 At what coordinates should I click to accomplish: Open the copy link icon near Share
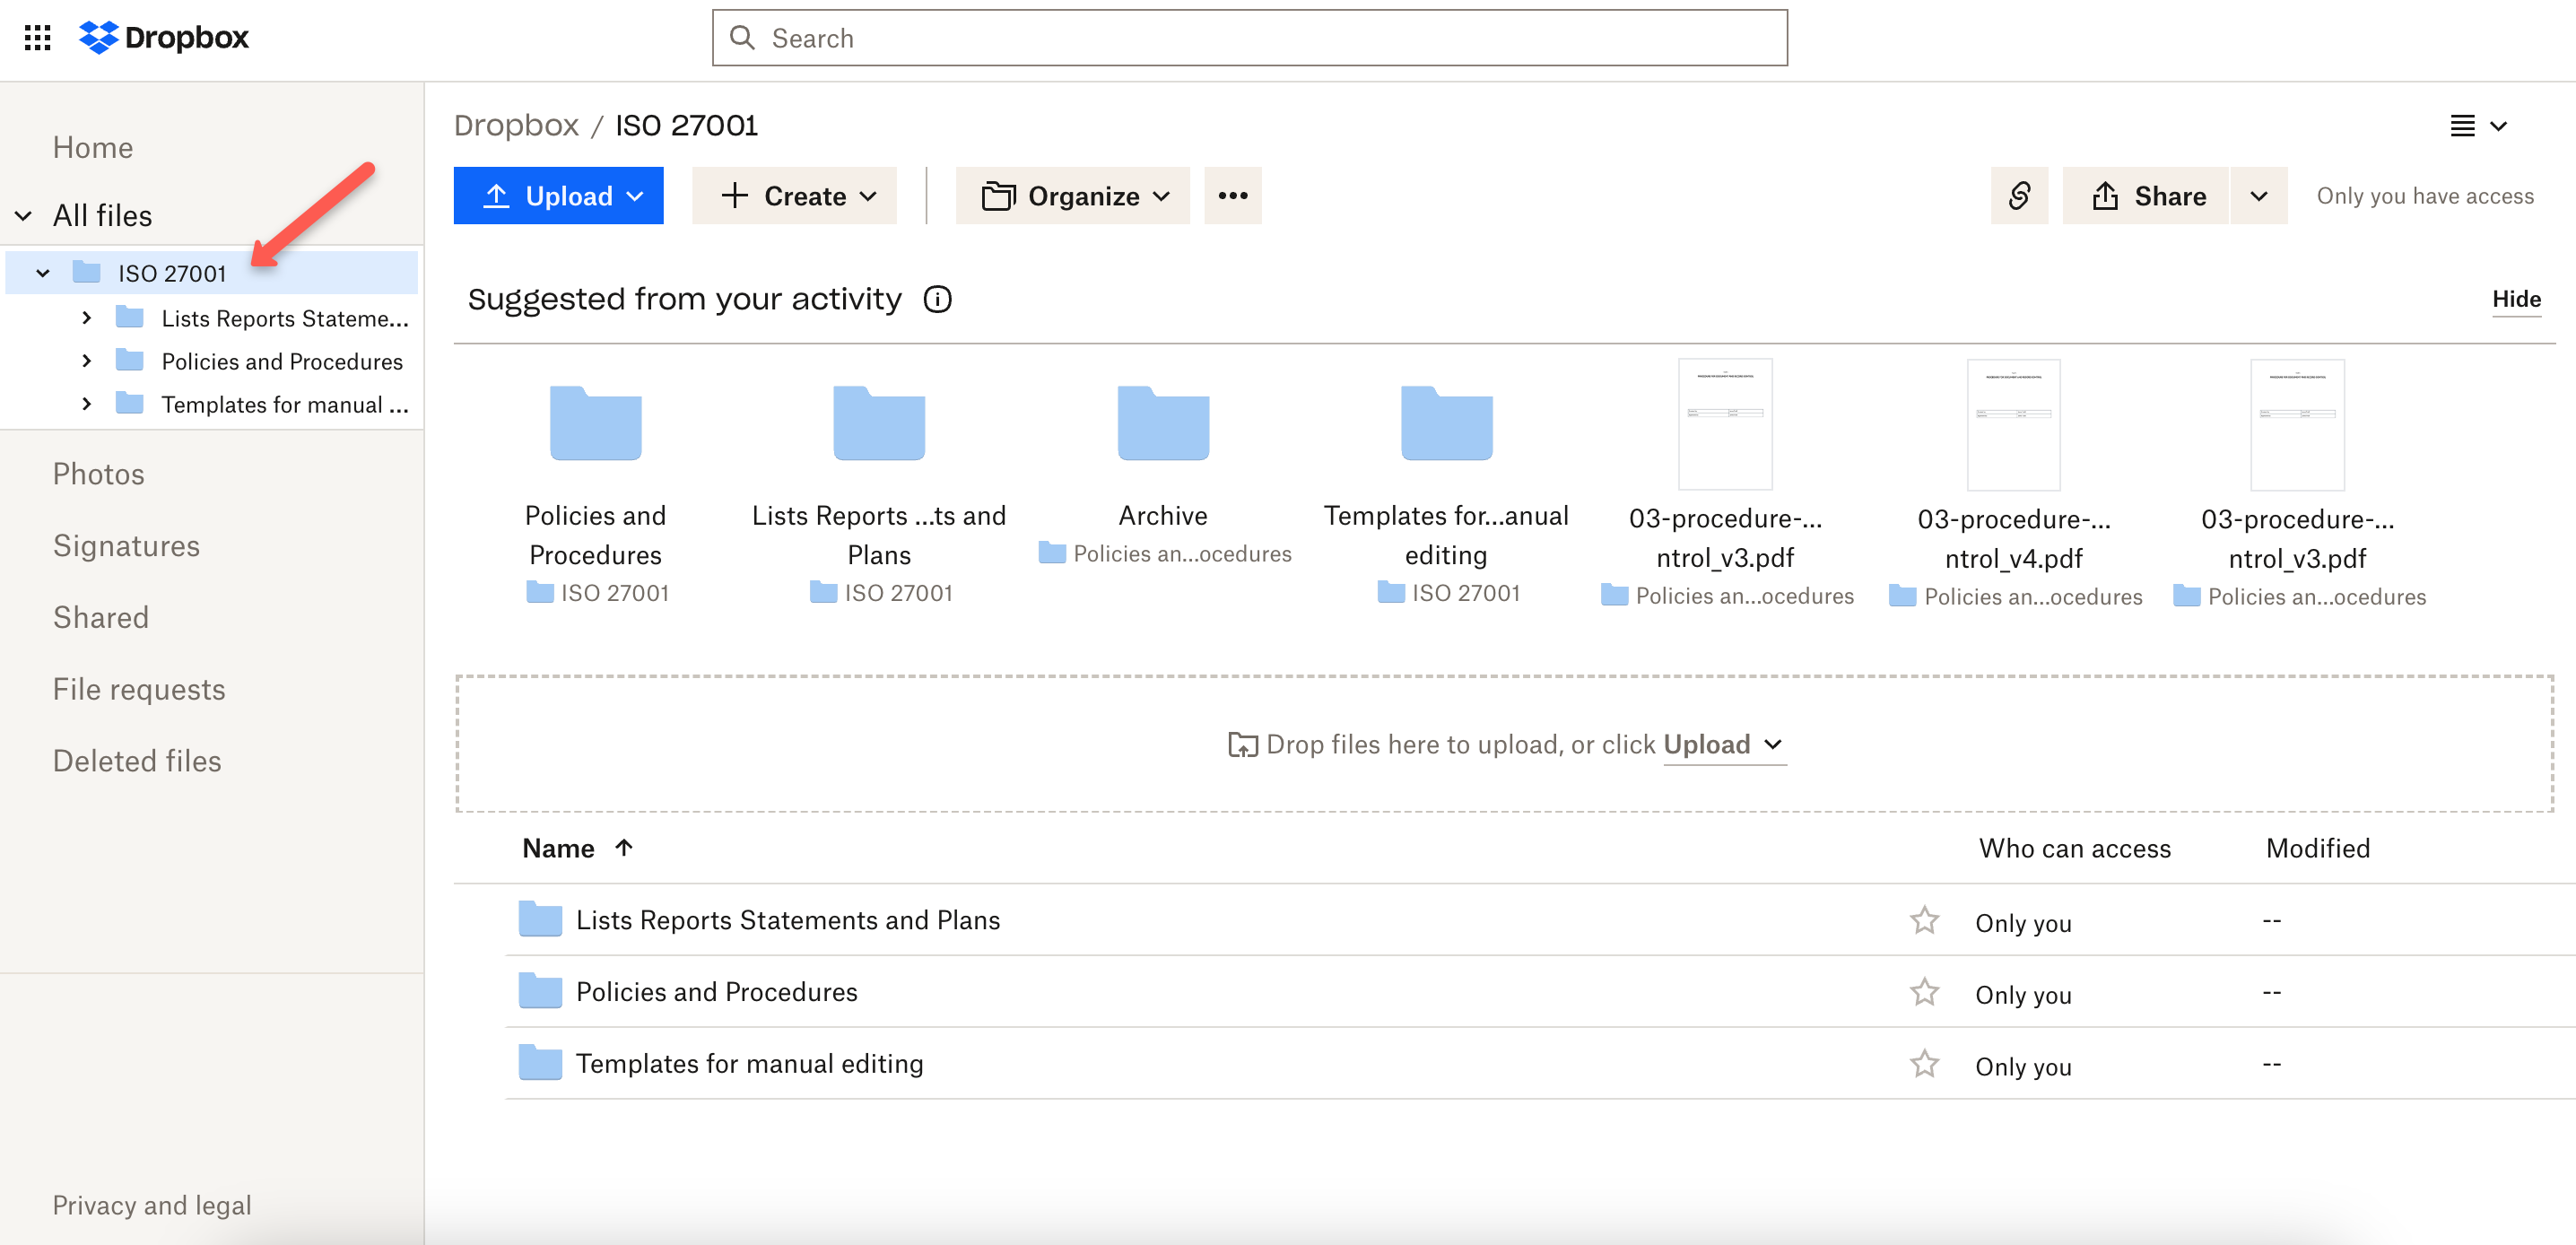click(2018, 195)
